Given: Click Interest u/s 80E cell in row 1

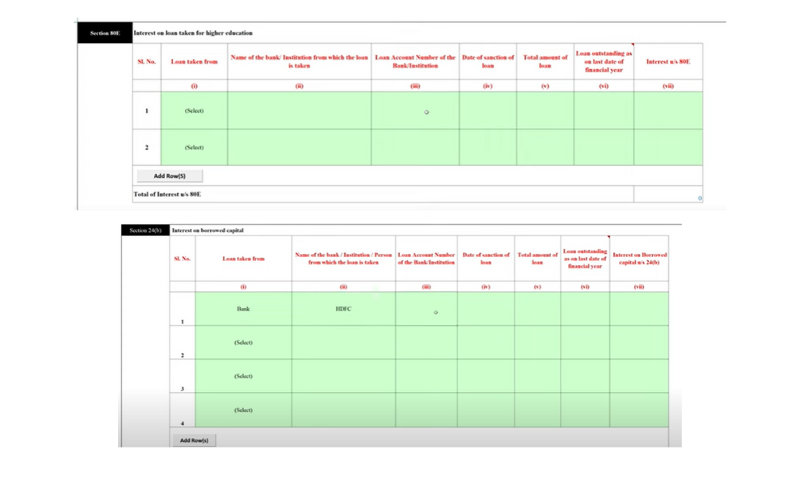Looking at the screenshot, I should pyautogui.click(x=668, y=111).
